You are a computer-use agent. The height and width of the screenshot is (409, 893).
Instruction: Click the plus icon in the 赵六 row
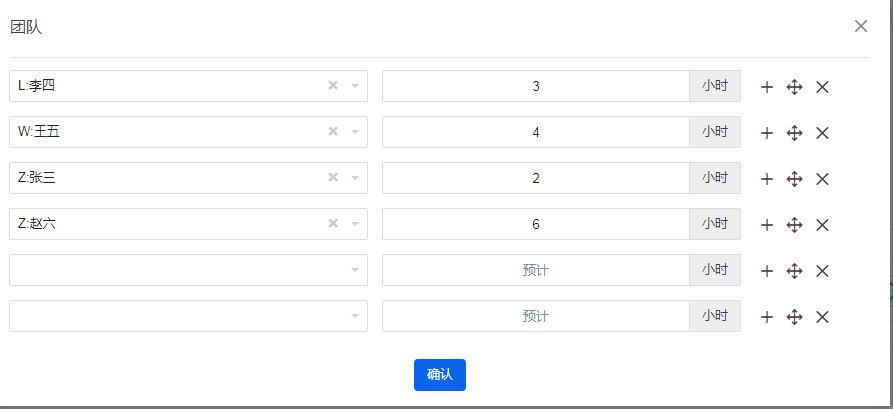pos(767,225)
